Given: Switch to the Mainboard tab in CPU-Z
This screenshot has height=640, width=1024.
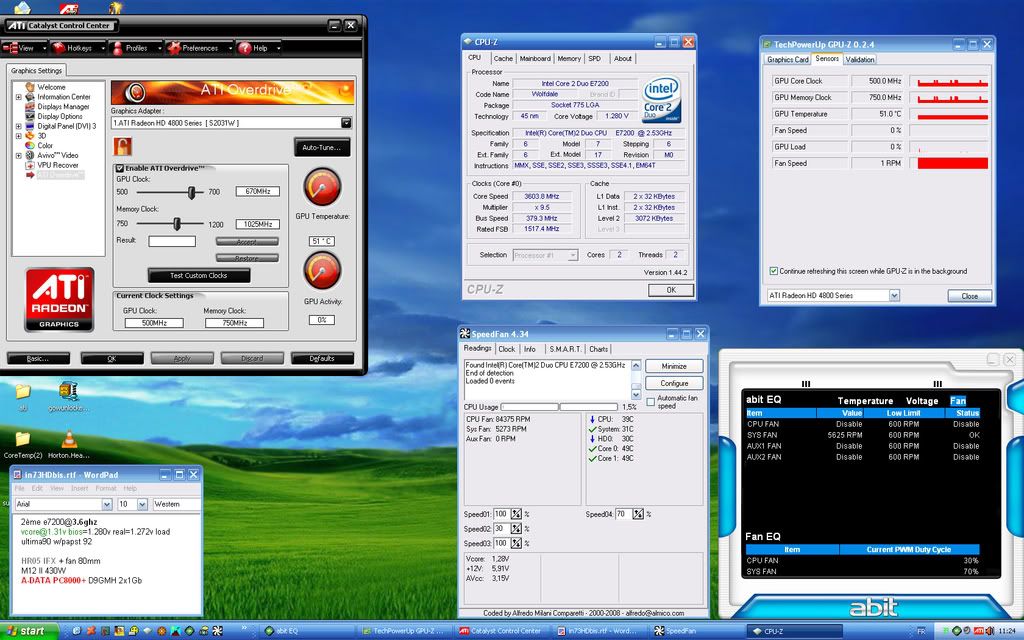Looking at the screenshot, I should (534, 59).
